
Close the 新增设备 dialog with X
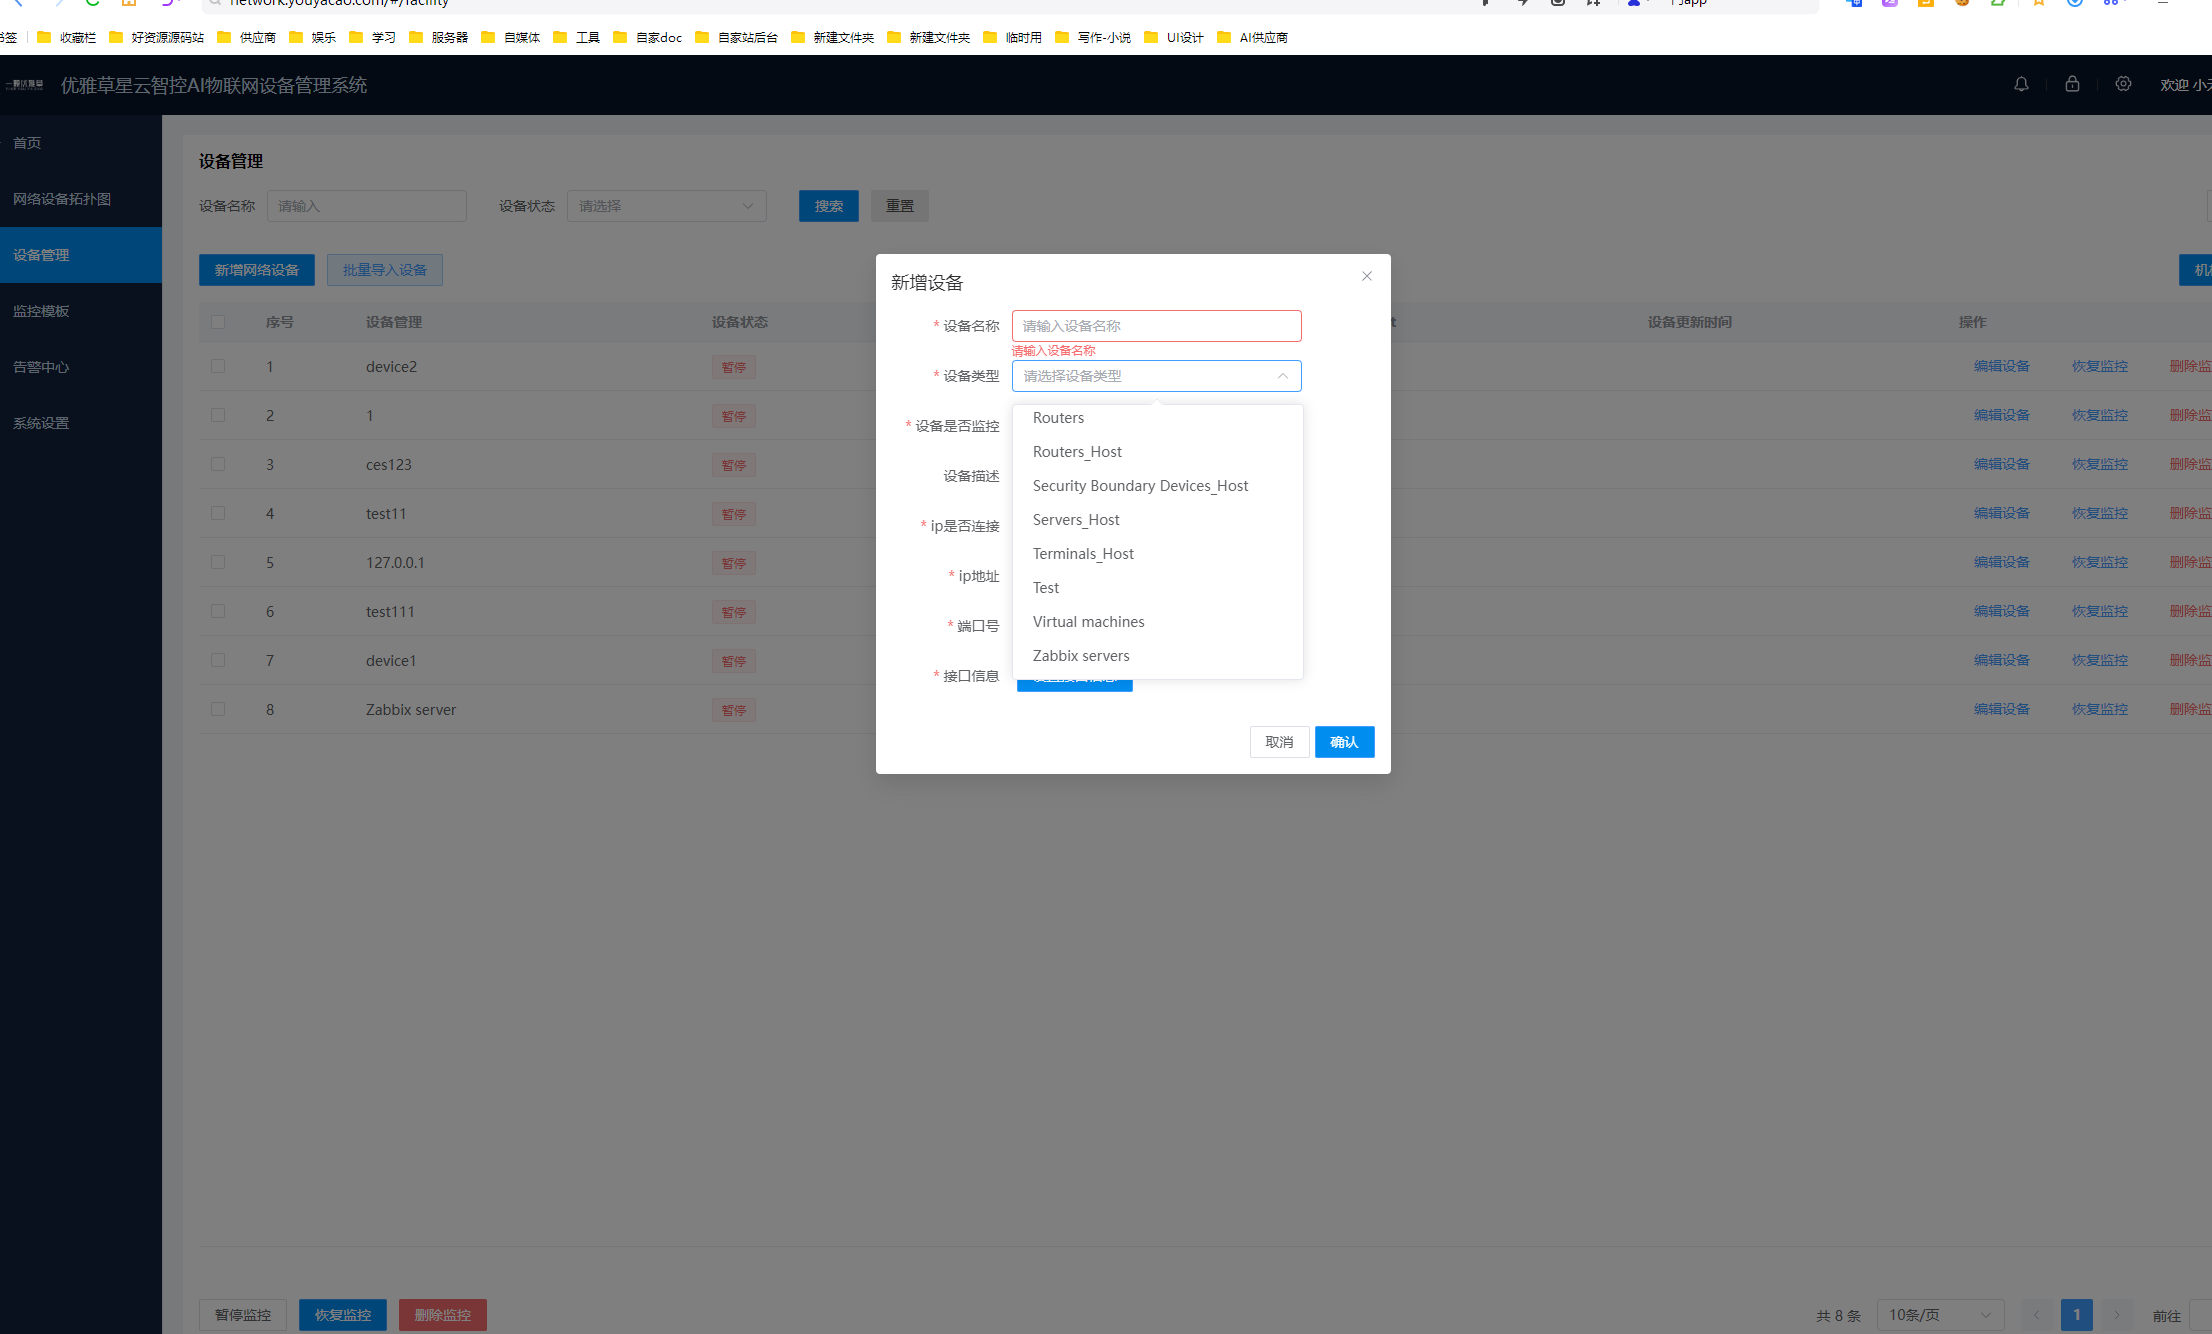tap(1366, 276)
